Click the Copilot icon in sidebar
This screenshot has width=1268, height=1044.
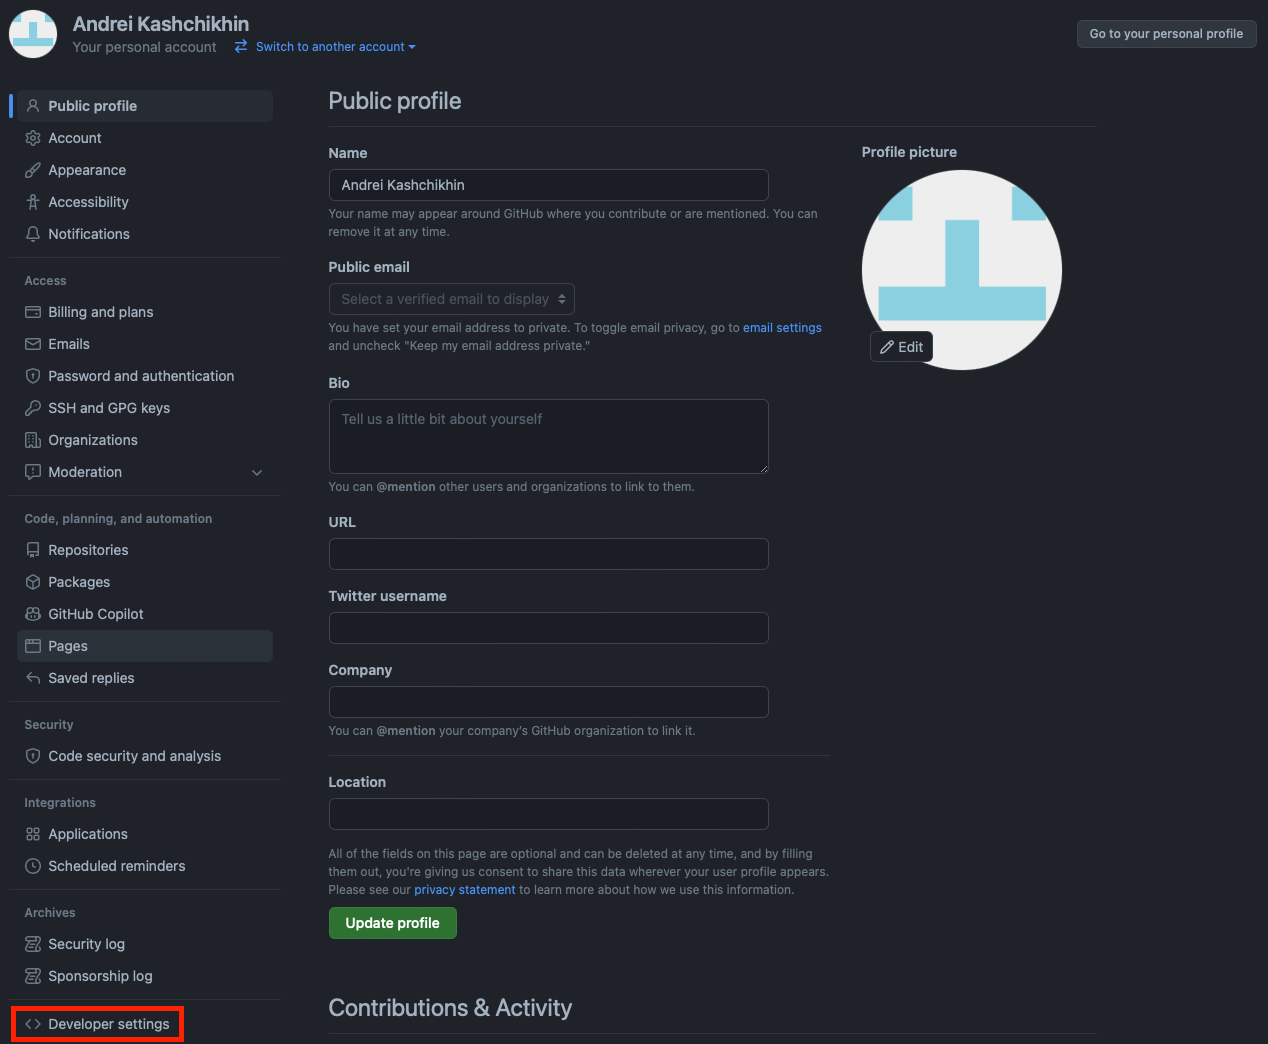point(33,614)
